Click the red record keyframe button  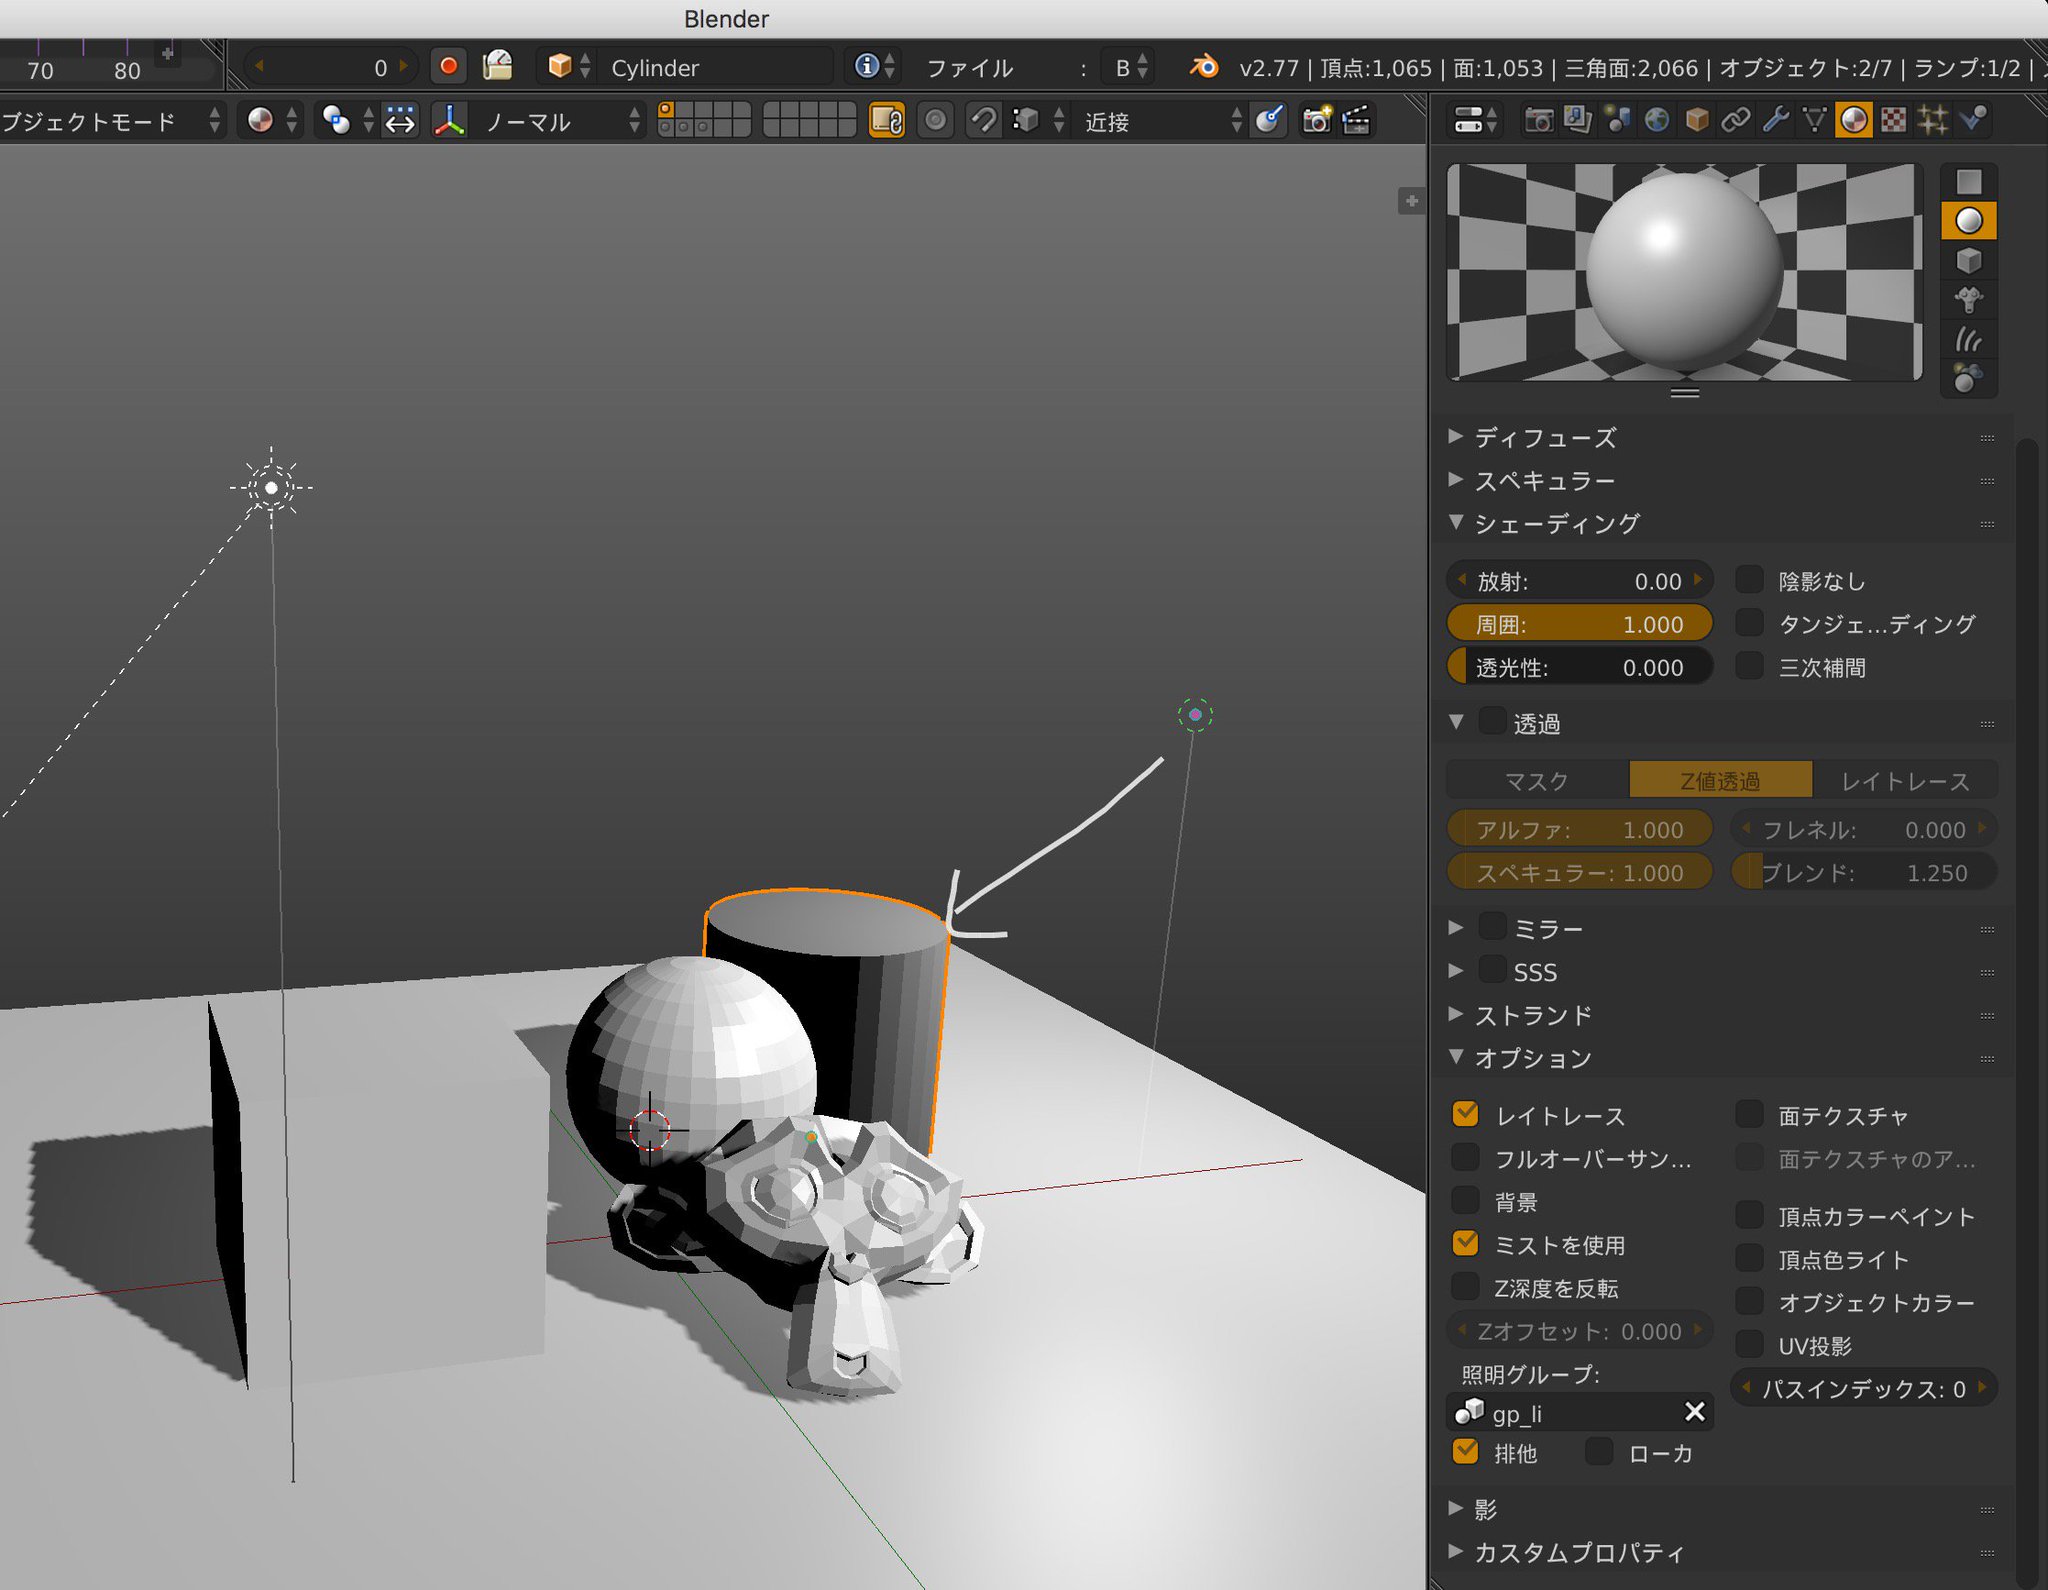(x=448, y=67)
